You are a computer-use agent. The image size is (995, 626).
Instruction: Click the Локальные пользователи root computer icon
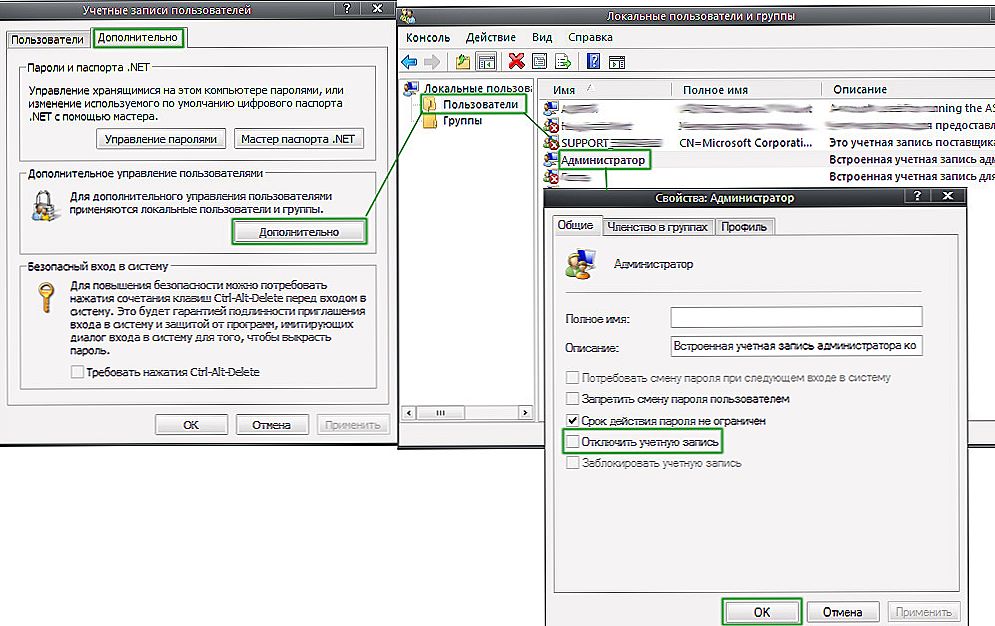tap(411, 89)
